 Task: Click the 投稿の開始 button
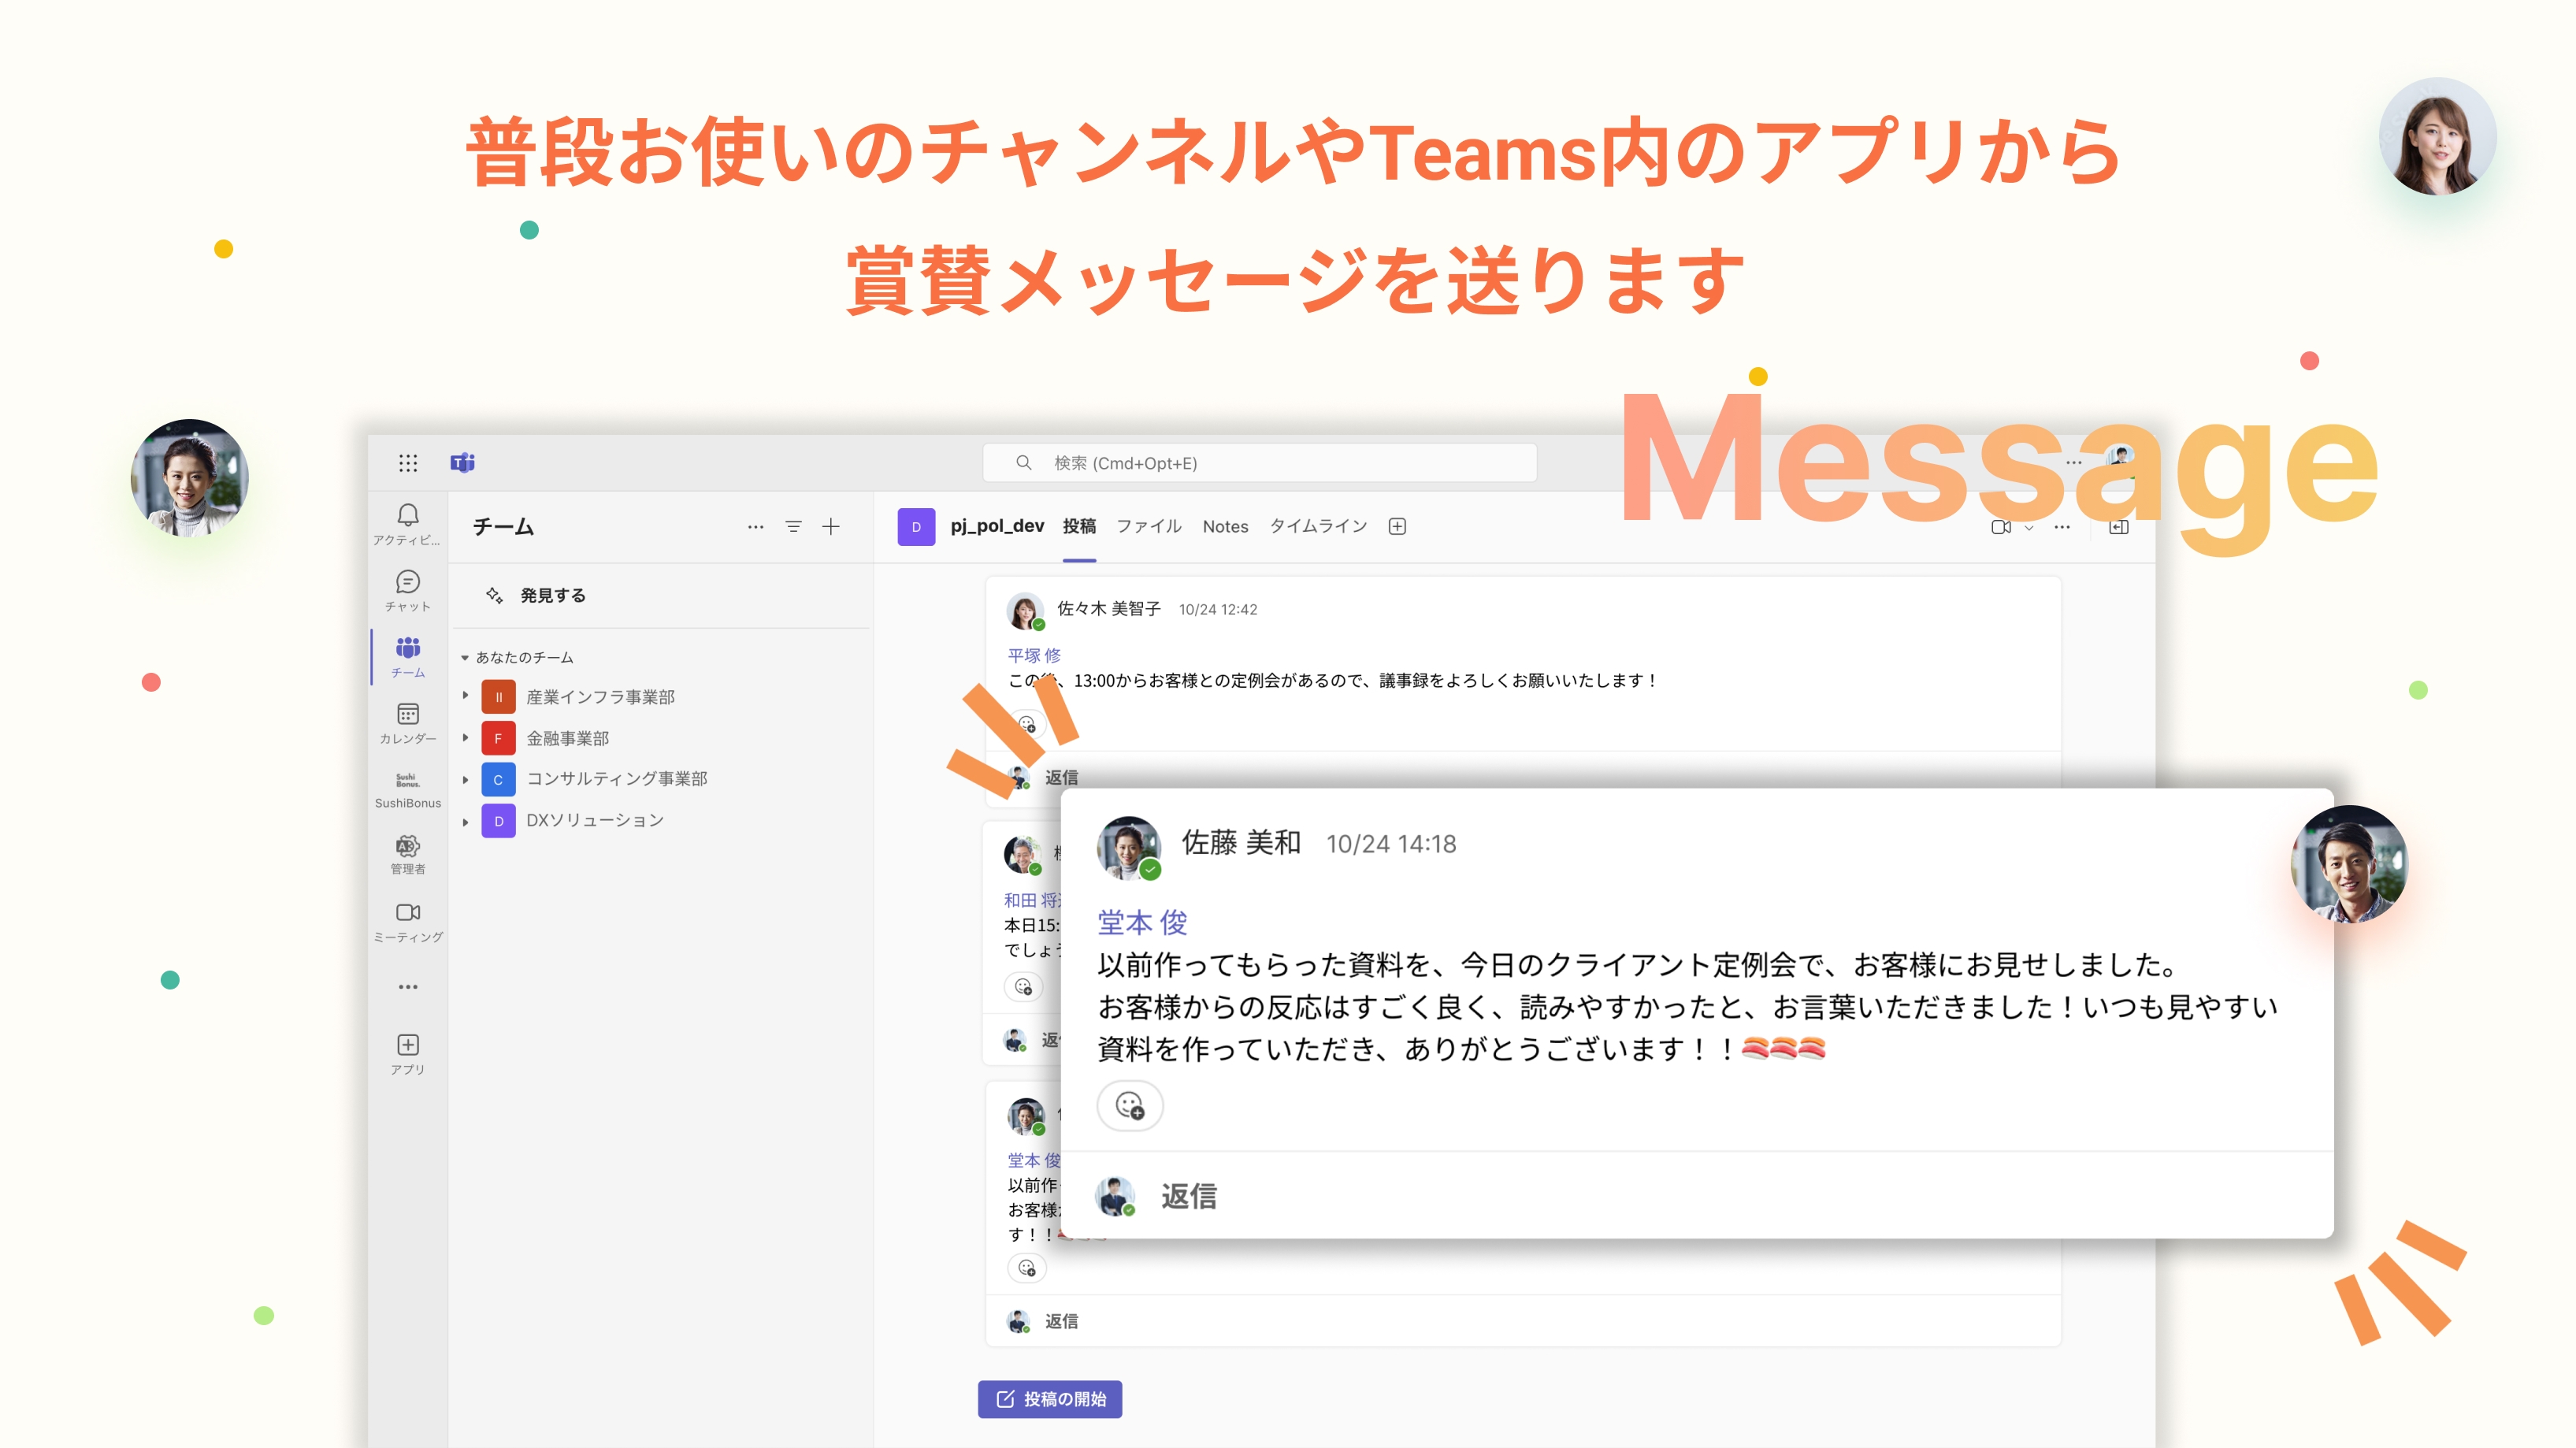point(1050,1399)
